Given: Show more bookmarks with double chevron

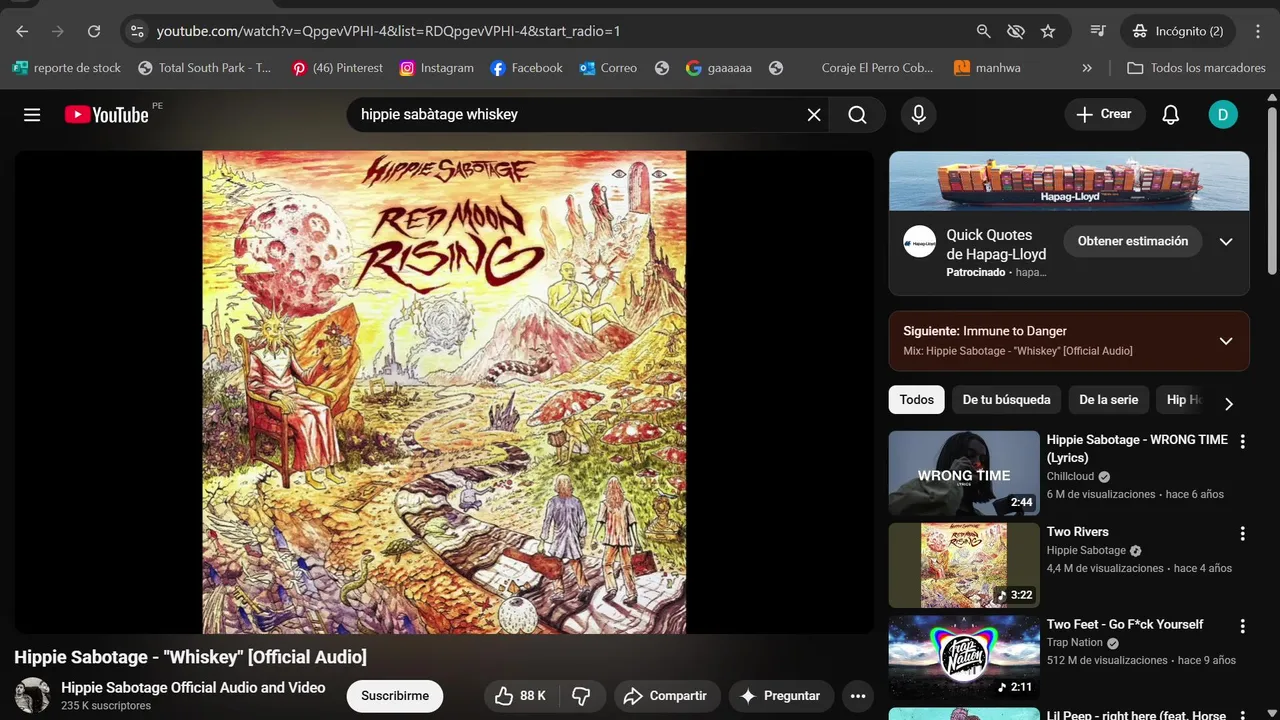Looking at the screenshot, I should [x=1087, y=68].
